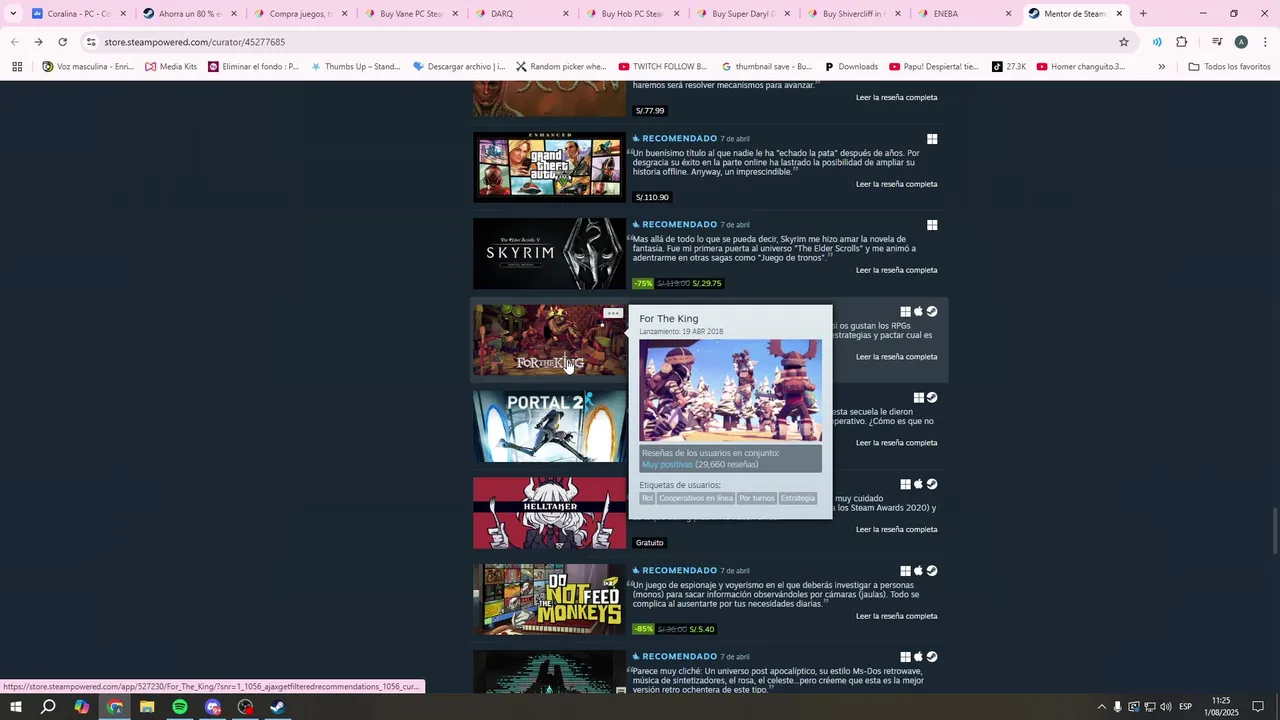Switch to the ENEBA tab

(964, 14)
